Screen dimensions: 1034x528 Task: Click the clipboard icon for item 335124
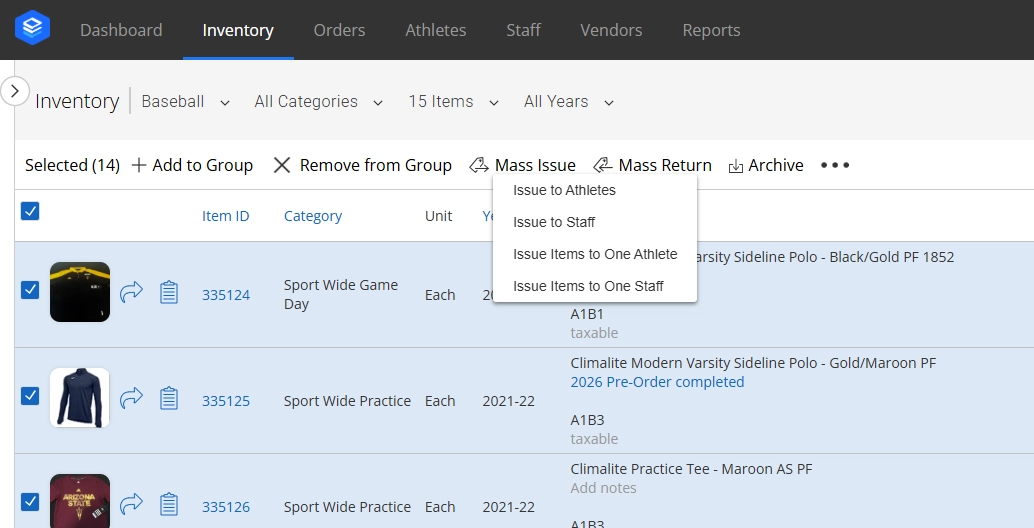(x=169, y=292)
